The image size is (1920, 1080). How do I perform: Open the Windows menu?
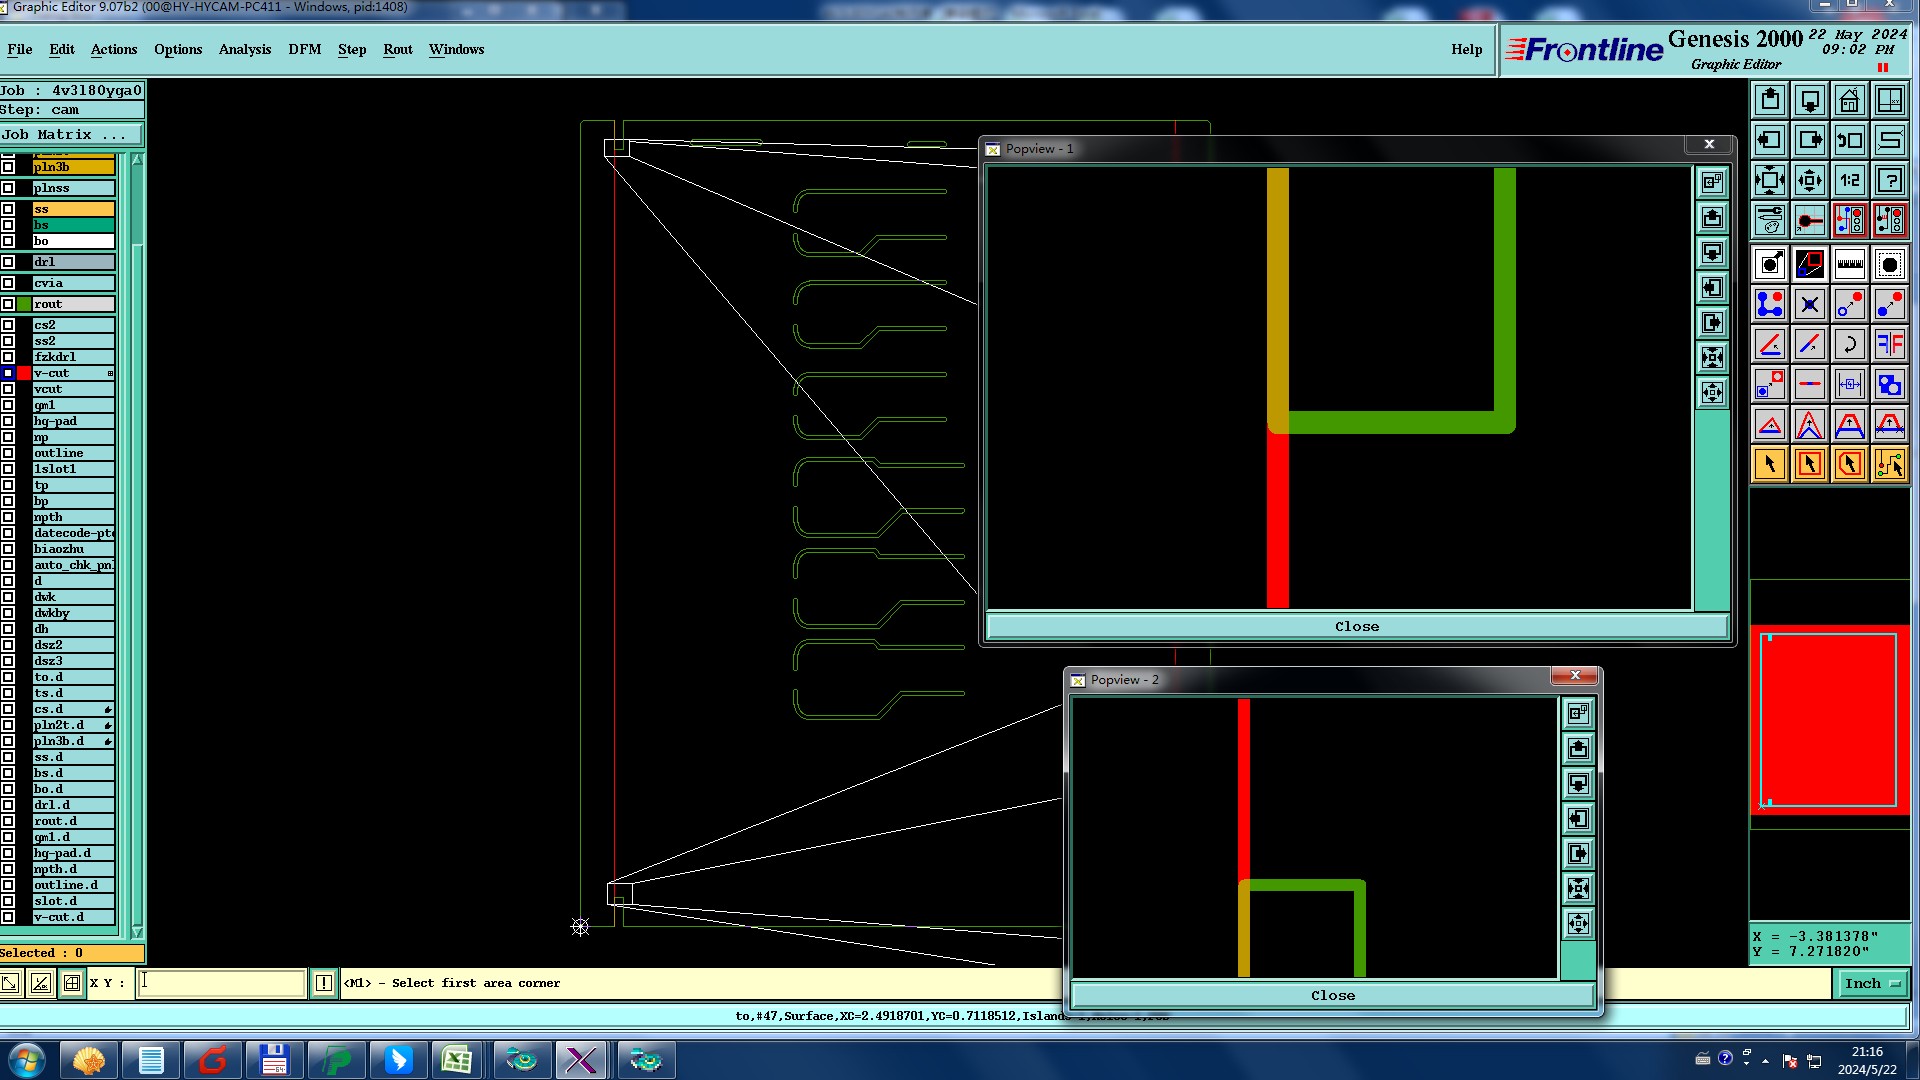pyautogui.click(x=457, y=49)
